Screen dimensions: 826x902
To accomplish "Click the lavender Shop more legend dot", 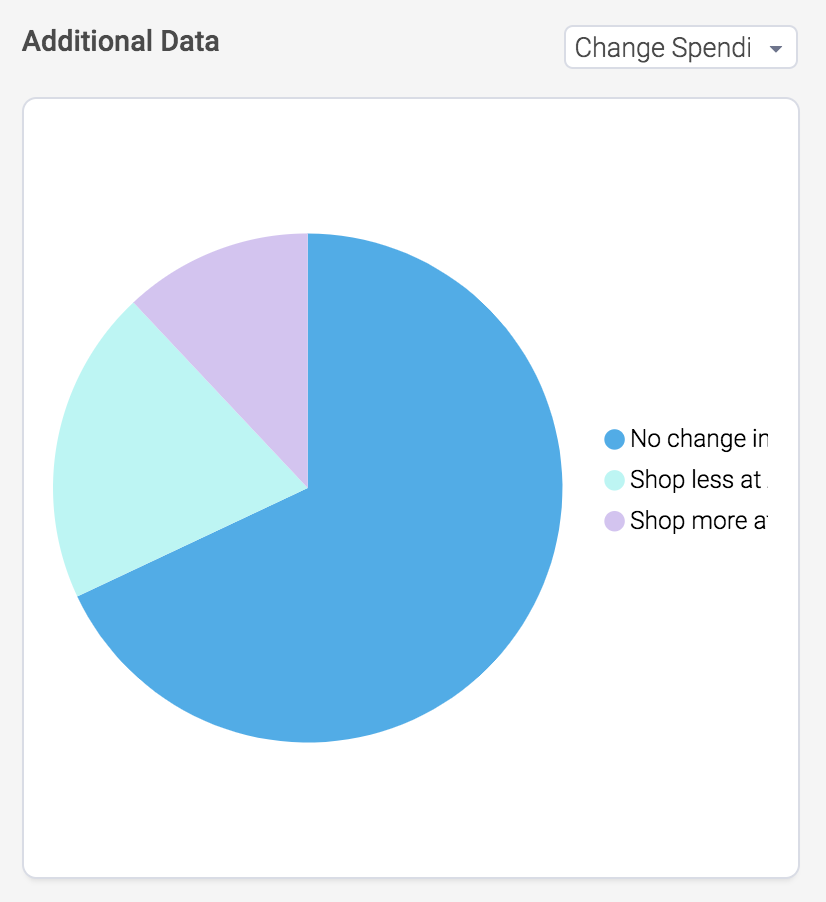I will coord(614,521).
